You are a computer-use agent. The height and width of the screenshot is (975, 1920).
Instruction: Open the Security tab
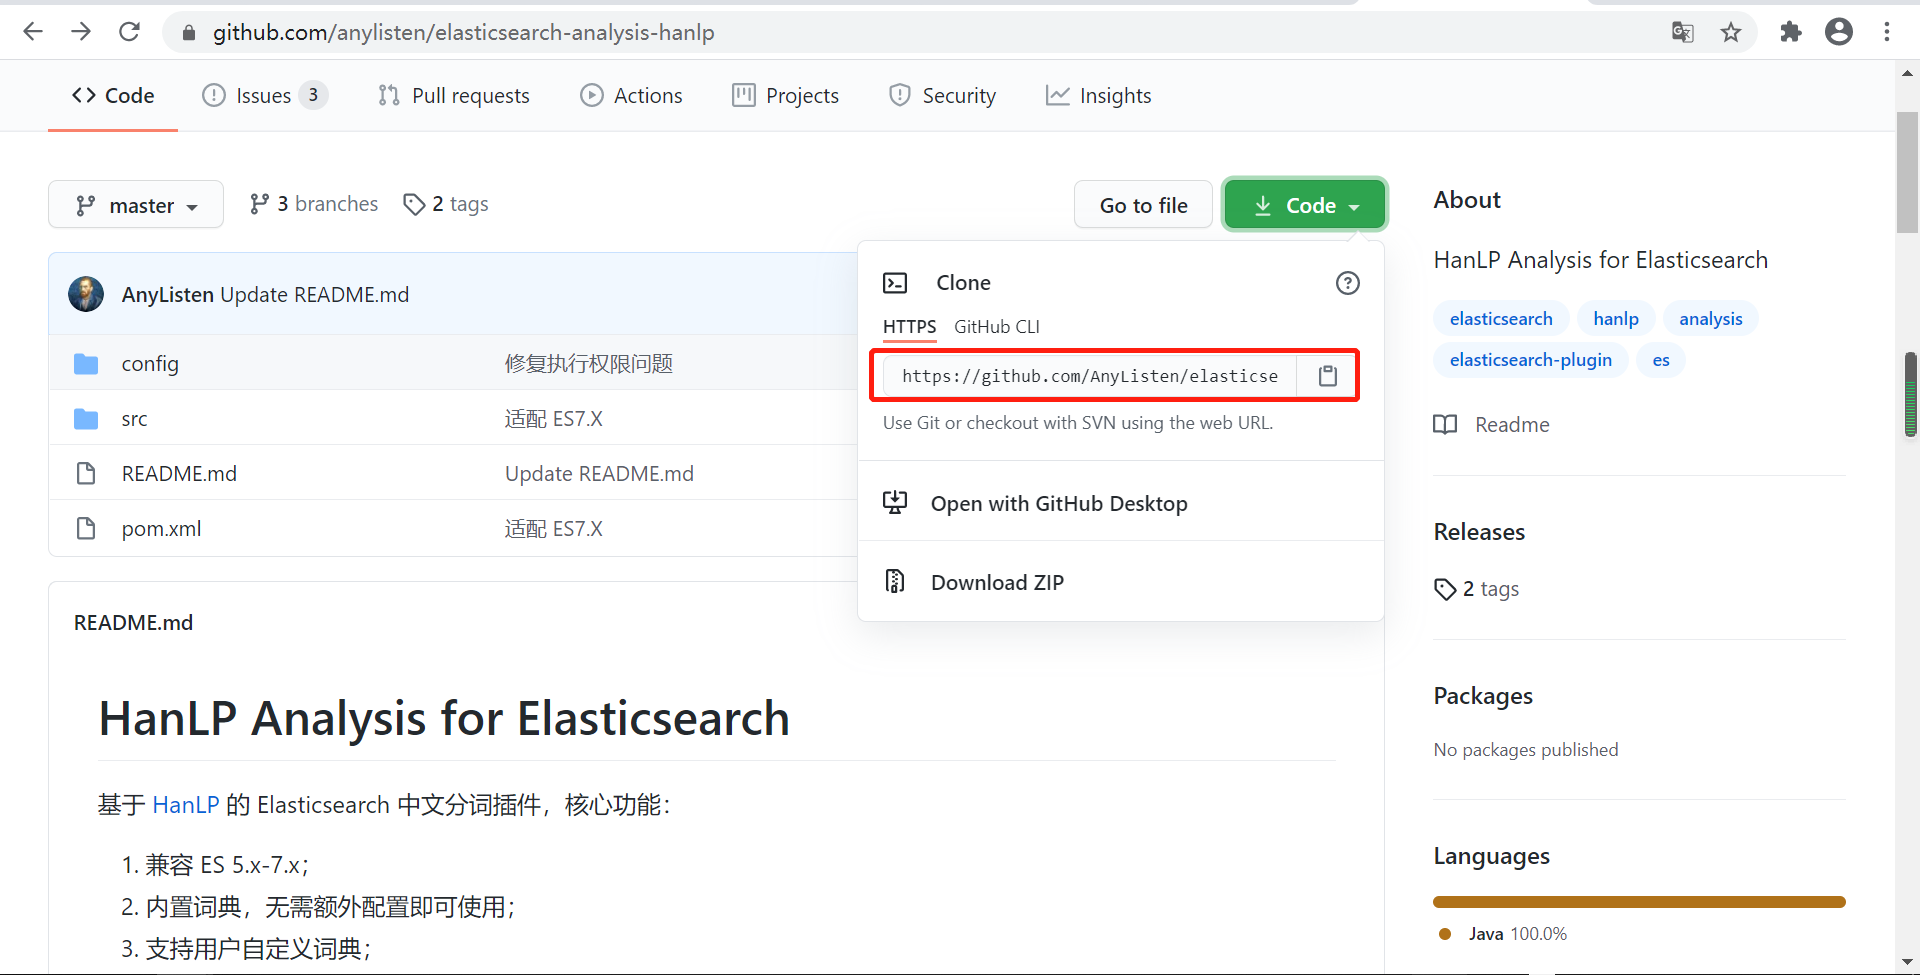pyautogui.click(x=943, y=96)
